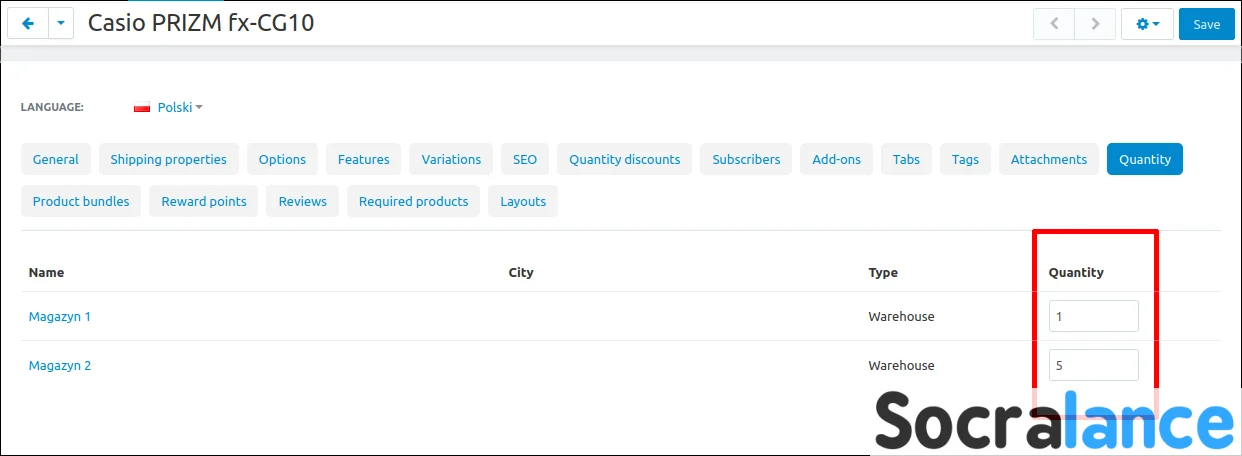Image resolution: width=1242 pixels, height=456 pixels.
Task: Select the Quantity discounts tab
Action: 624,159
